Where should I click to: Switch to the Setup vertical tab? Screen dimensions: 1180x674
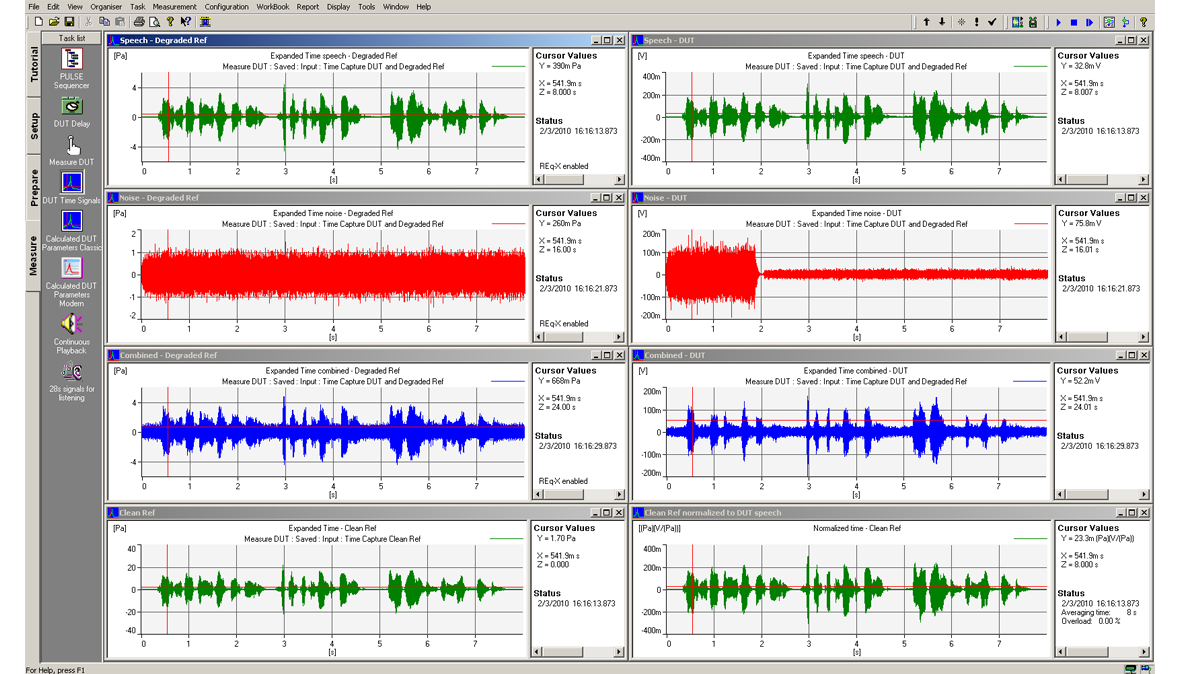click(x=35, y=126)
